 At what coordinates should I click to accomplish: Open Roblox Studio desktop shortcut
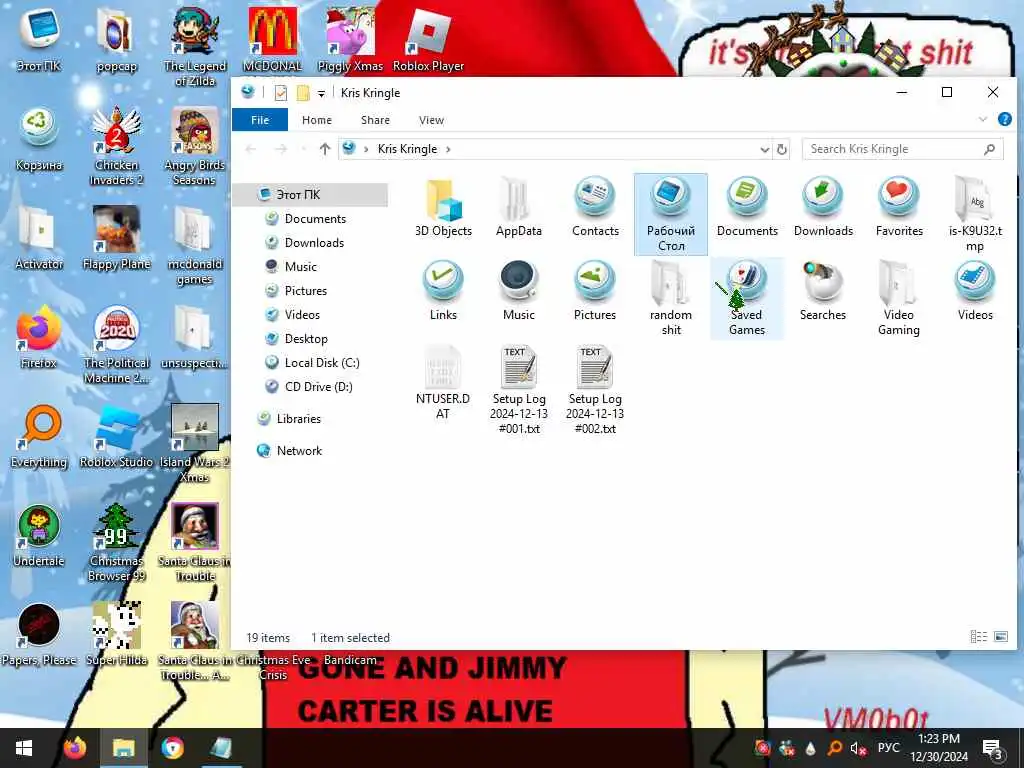[x=116, y=436]
